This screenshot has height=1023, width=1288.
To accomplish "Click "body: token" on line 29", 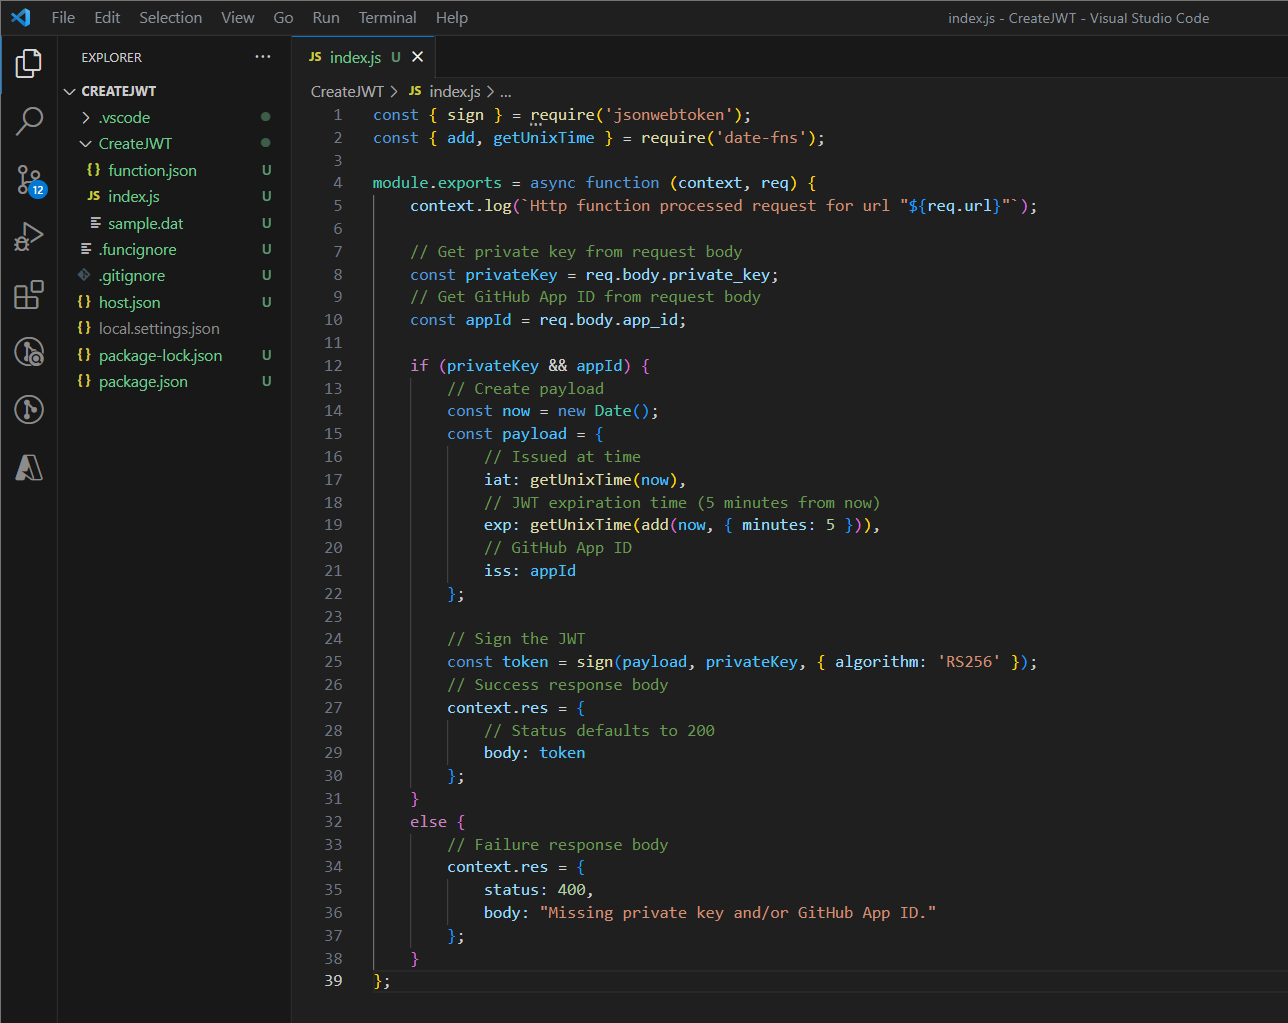I will [x=535, y=752].
